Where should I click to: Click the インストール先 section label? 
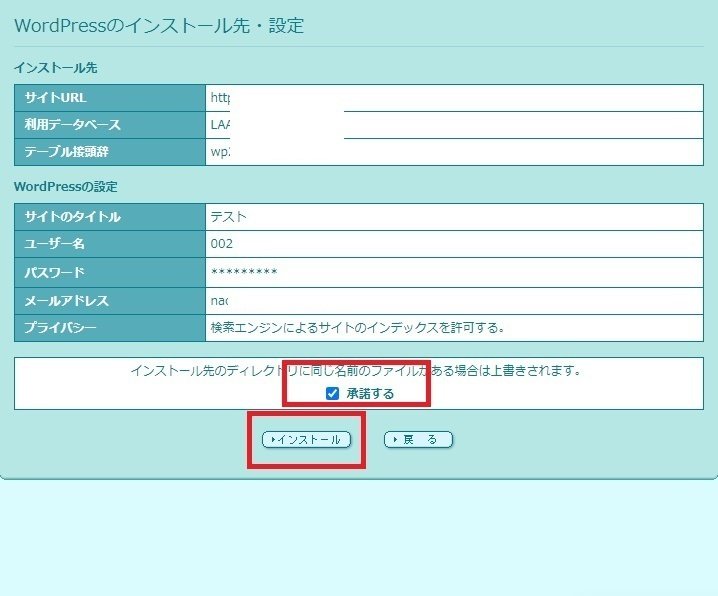coord(55,68)
